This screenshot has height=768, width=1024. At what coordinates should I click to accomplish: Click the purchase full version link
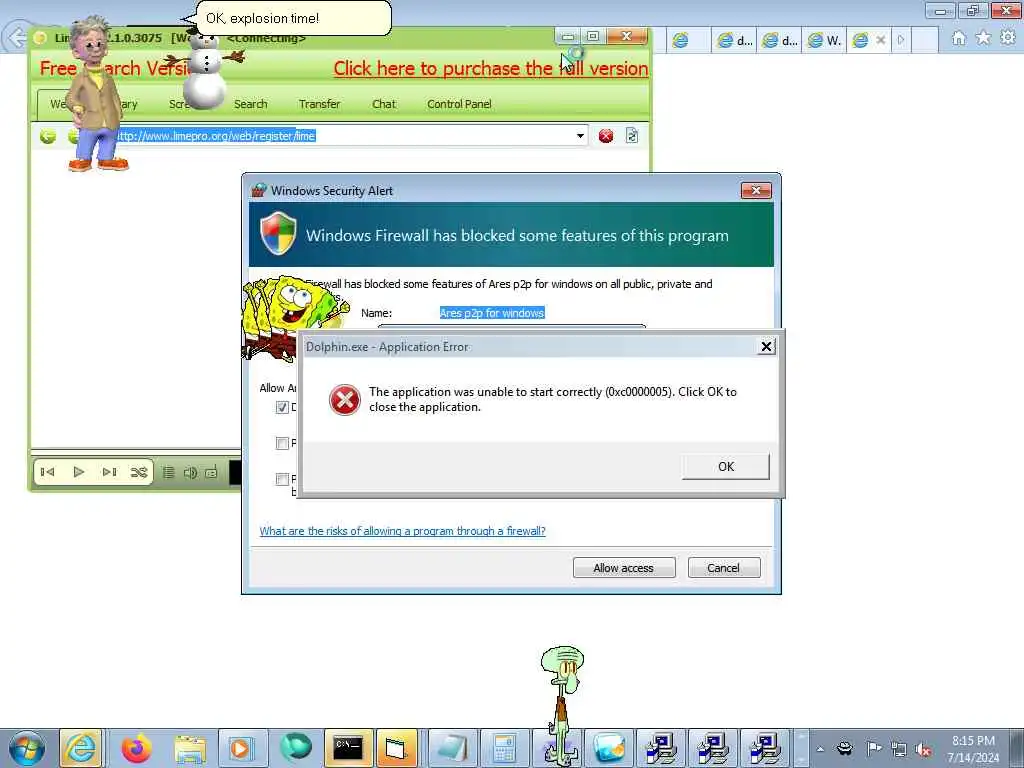[x=490, y=69]
